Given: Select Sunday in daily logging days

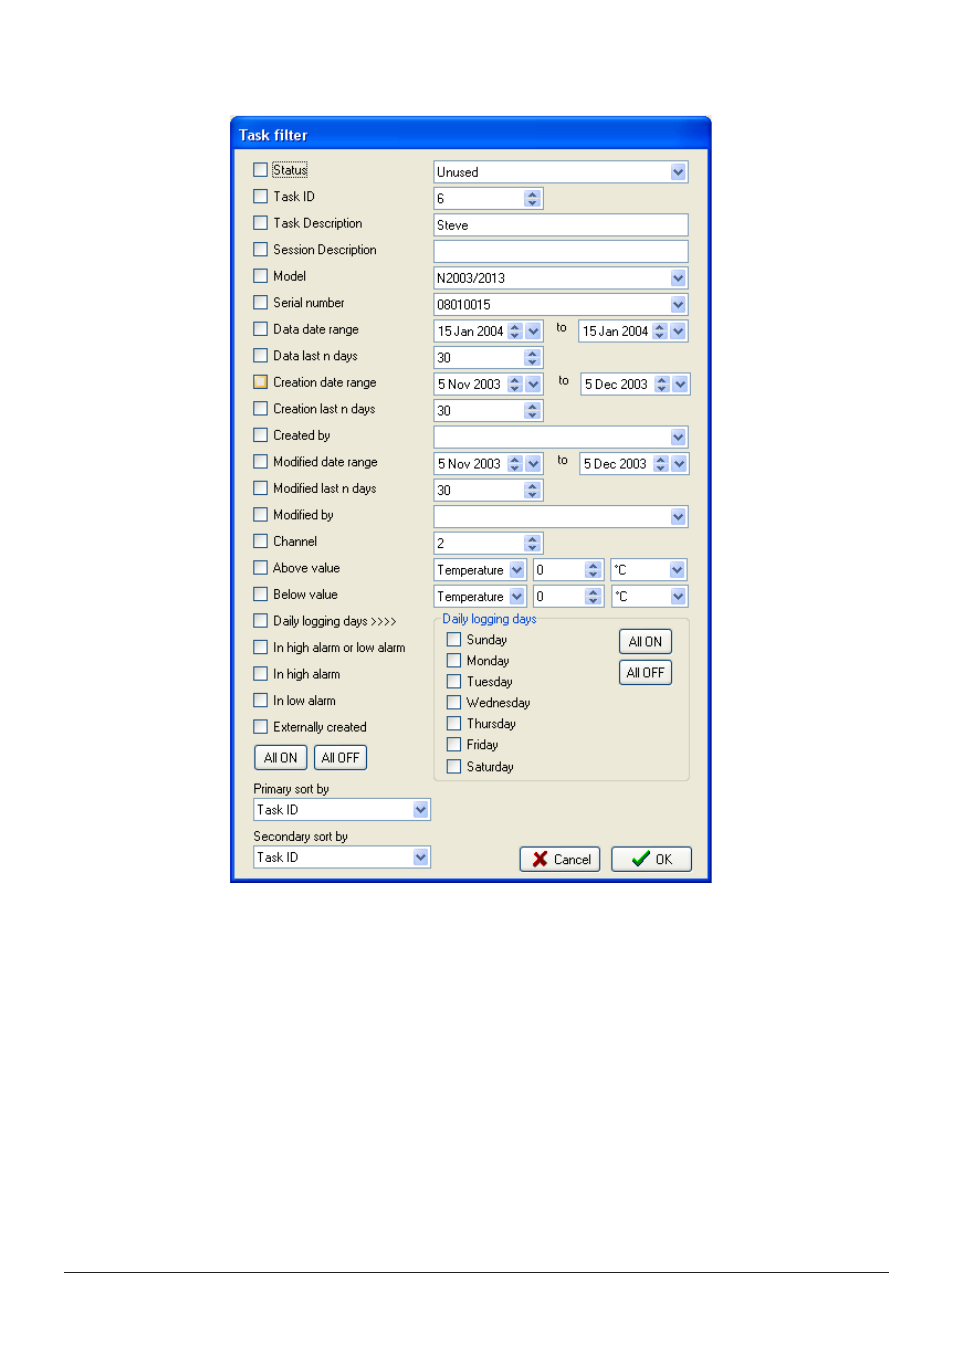Looking at the screenshot, I should tap(453, 639).
